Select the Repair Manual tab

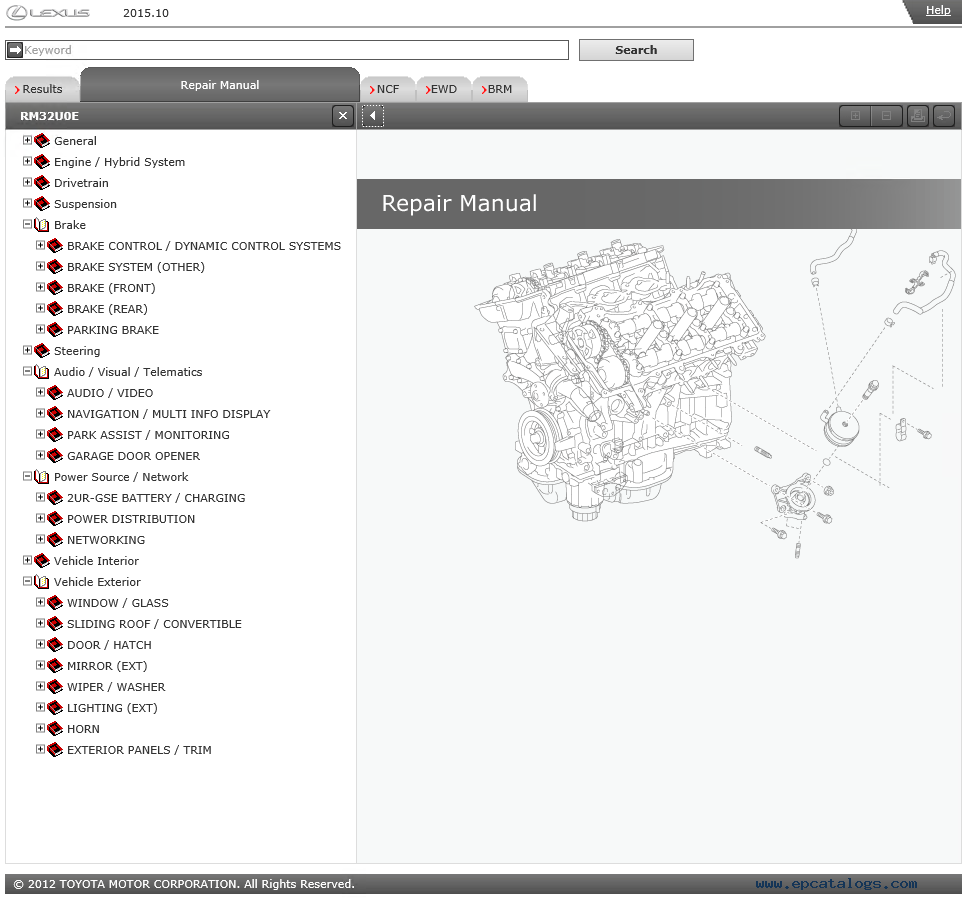tap(220, 85)
